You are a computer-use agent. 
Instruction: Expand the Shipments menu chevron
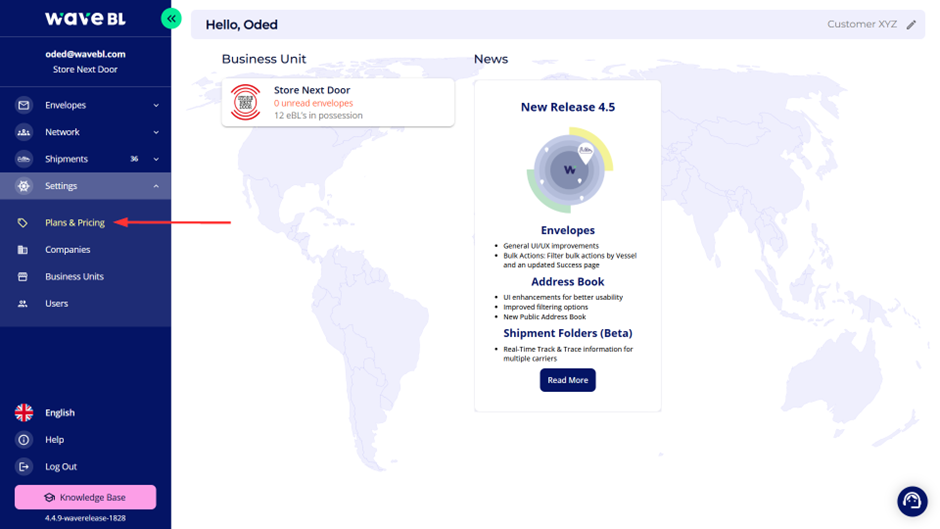(156, 159)
